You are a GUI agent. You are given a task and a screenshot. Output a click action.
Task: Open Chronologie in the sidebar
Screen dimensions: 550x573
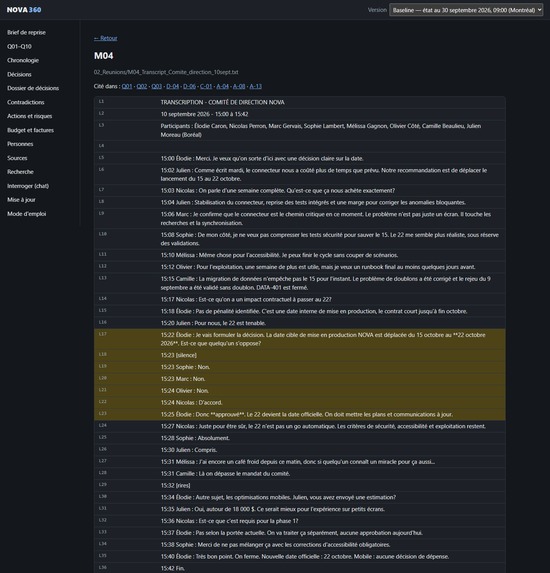[x=23, y=60]
